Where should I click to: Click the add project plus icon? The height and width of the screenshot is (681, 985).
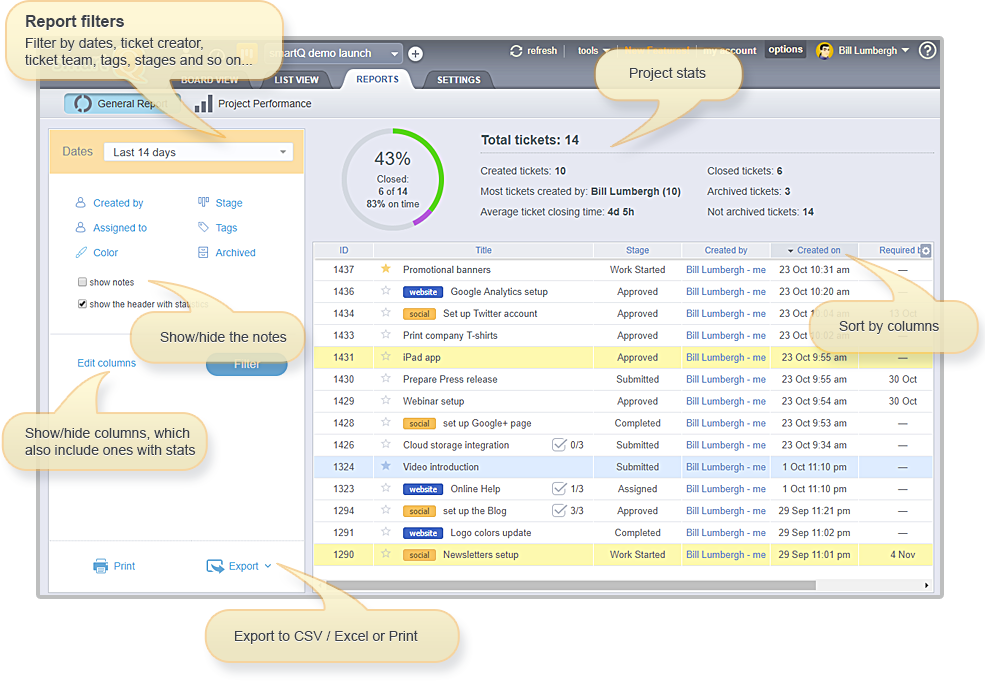coord(415,54)
